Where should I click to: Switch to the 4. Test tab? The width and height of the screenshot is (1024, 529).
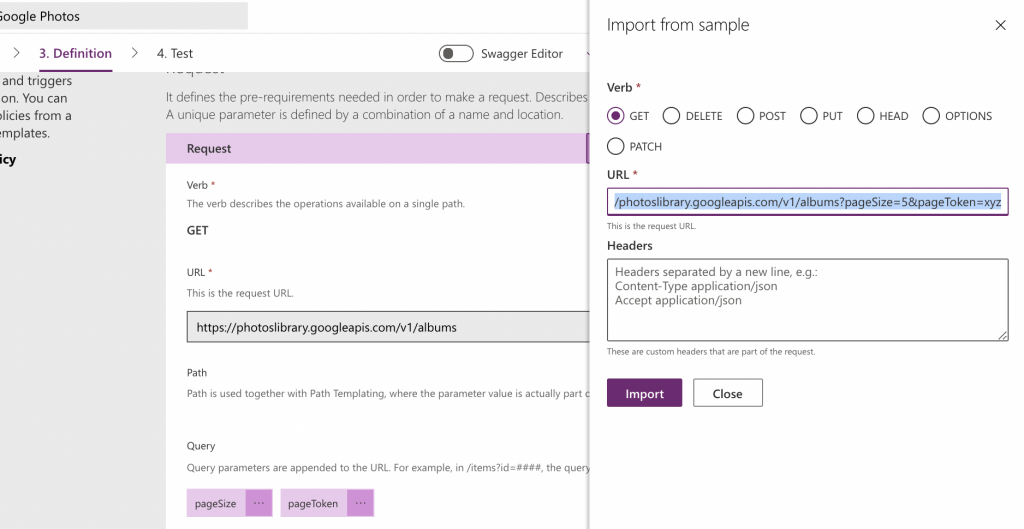175,54
